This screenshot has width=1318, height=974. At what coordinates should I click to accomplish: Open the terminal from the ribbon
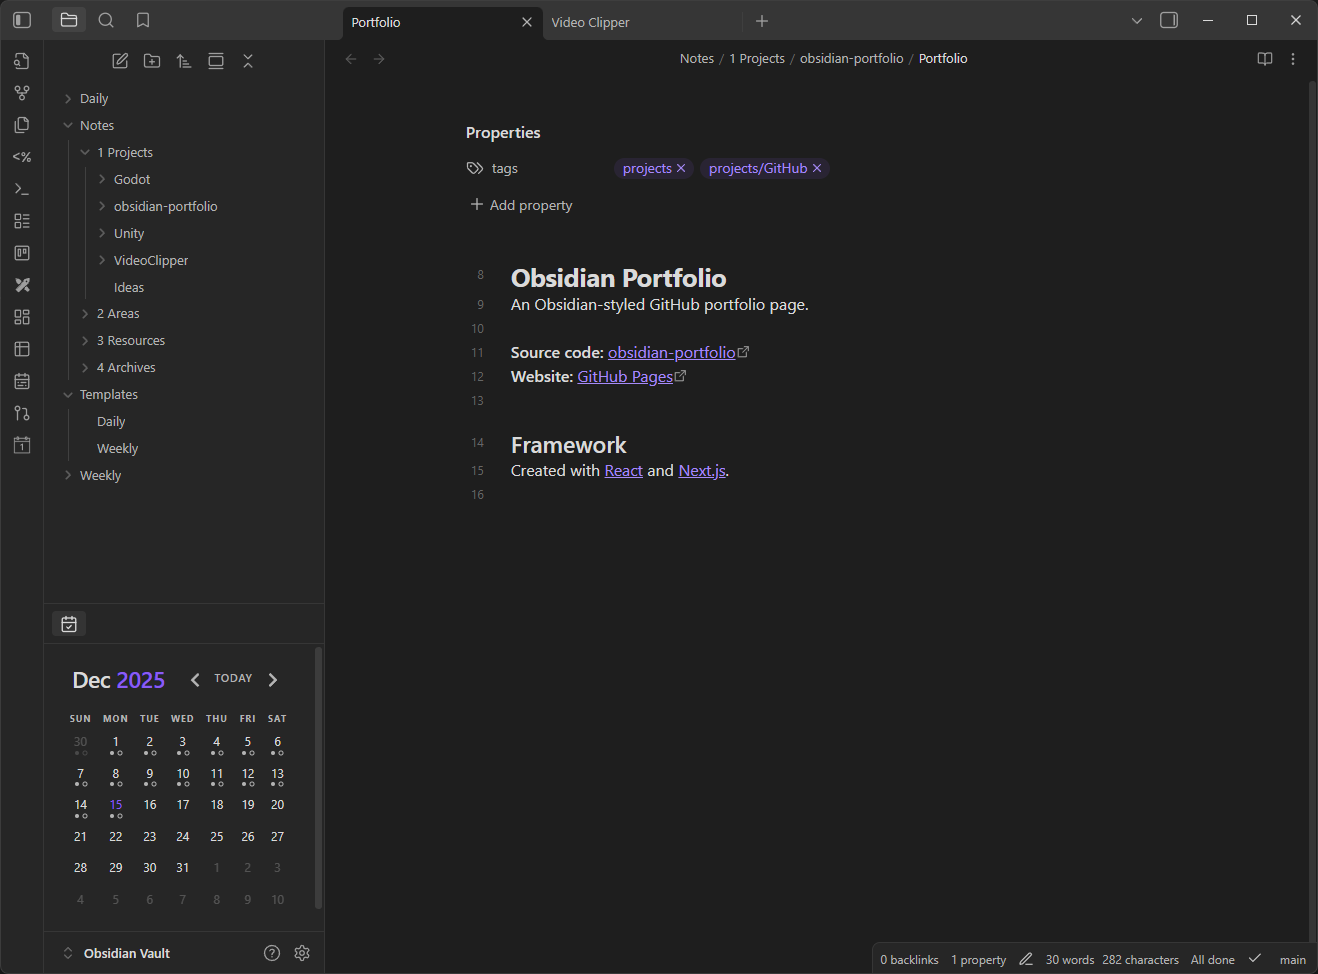tap(22, 188)
